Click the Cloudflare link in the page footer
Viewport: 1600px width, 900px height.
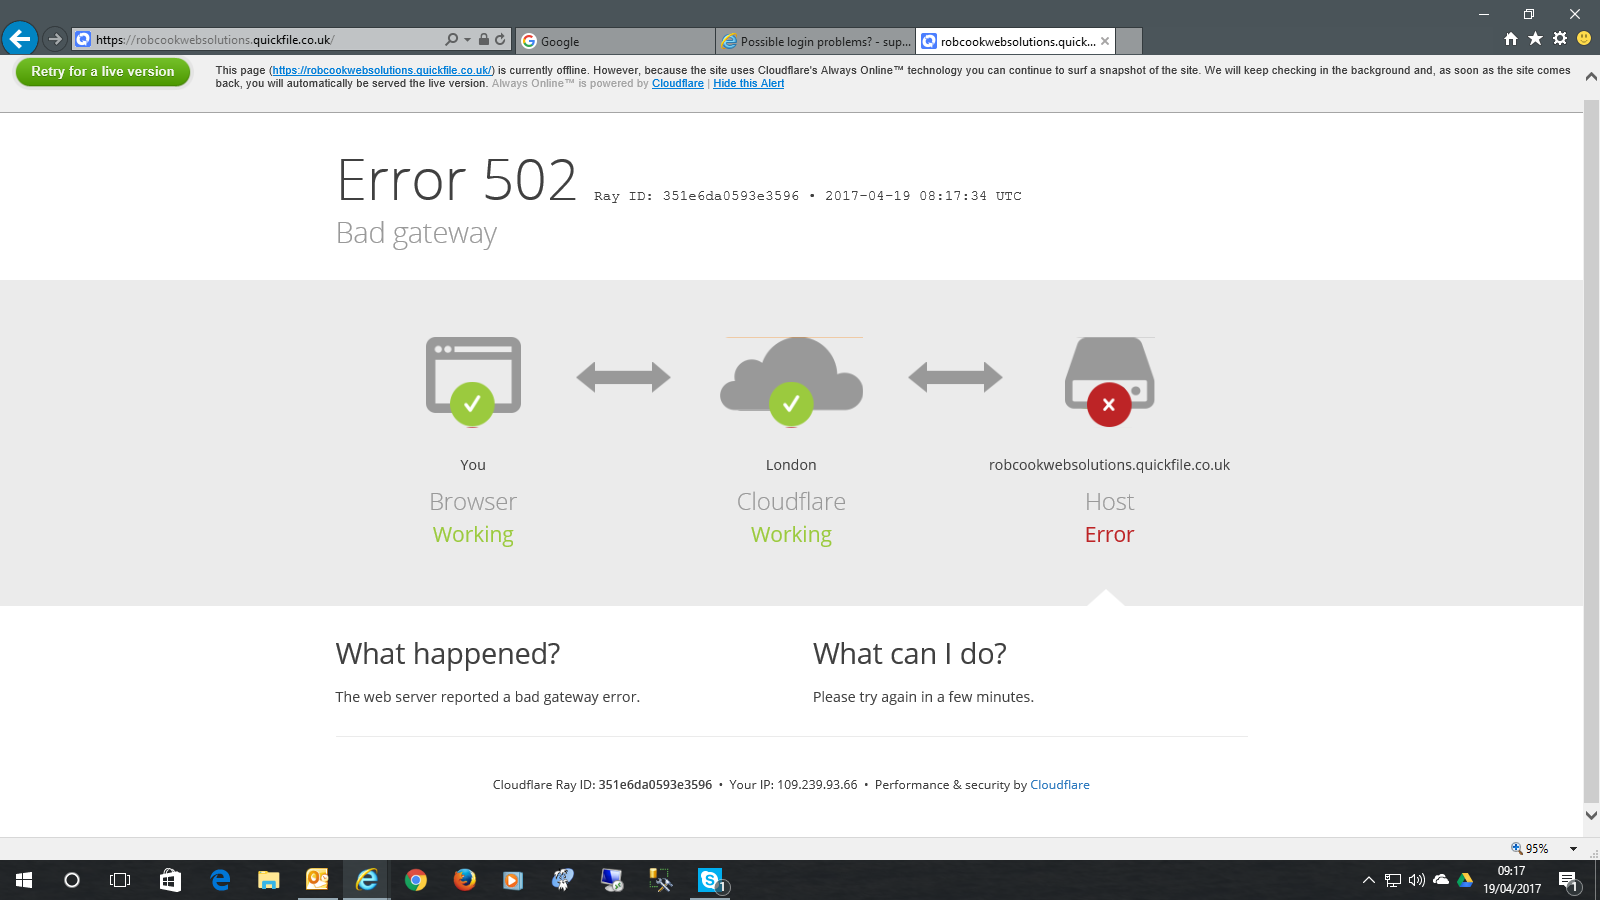pos(1060,785)
